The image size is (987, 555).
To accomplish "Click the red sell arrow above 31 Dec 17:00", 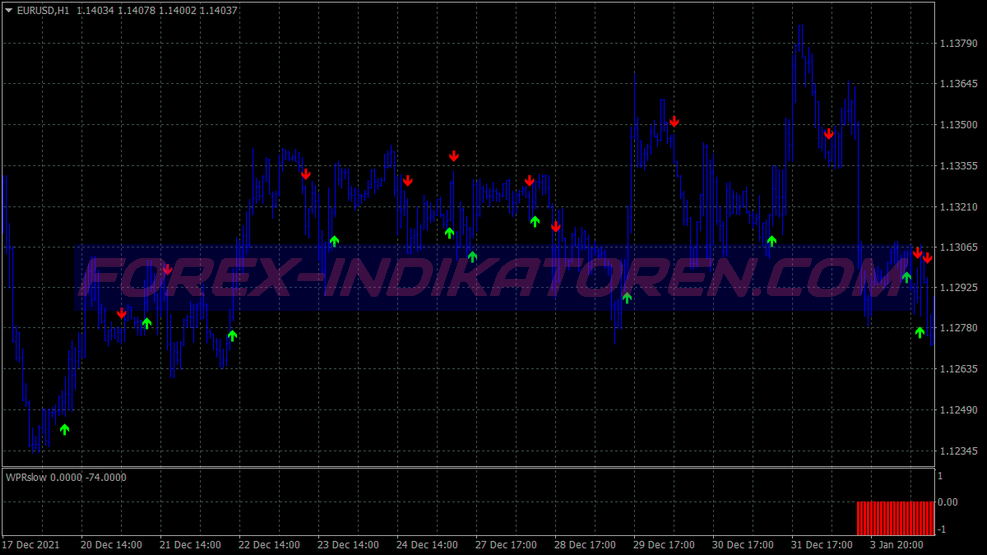I will point(828,133).
